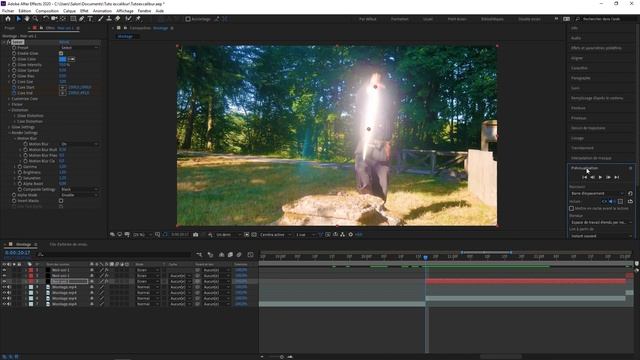
Task: Toggle the Enable Glow checkbox
Action: click(61, 53)
